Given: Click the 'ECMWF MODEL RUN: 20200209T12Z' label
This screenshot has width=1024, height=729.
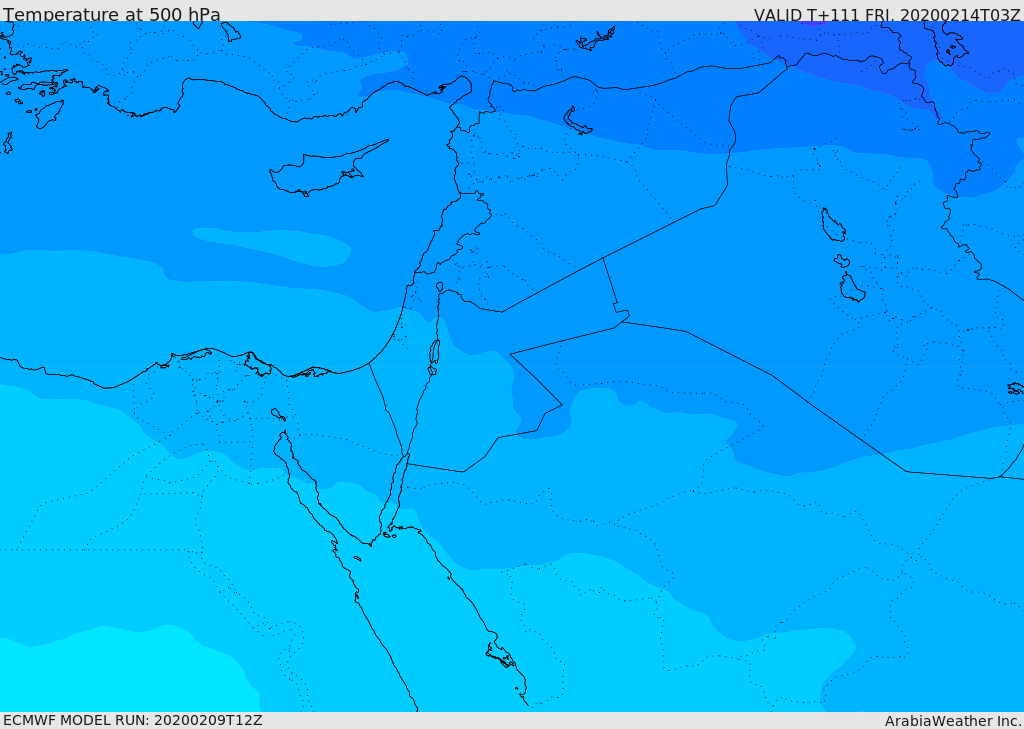Looking at the screenshot, I should (x=133, y=720).
